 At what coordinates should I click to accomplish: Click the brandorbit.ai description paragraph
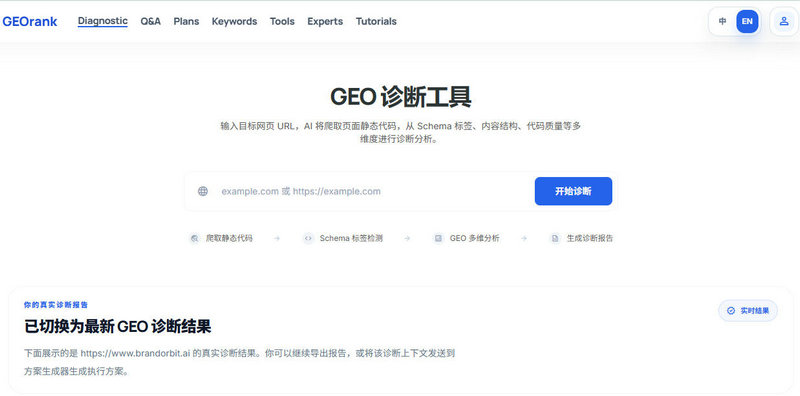[239, 362]
